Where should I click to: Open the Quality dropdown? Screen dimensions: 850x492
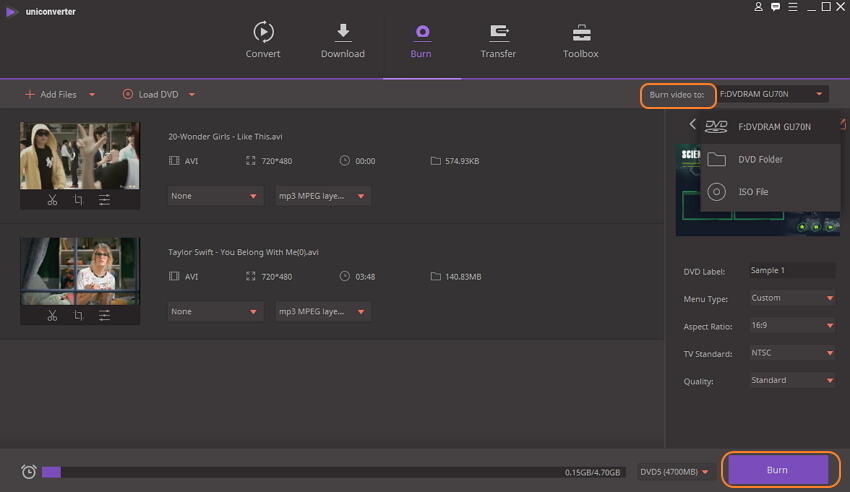tap(792, 380)
